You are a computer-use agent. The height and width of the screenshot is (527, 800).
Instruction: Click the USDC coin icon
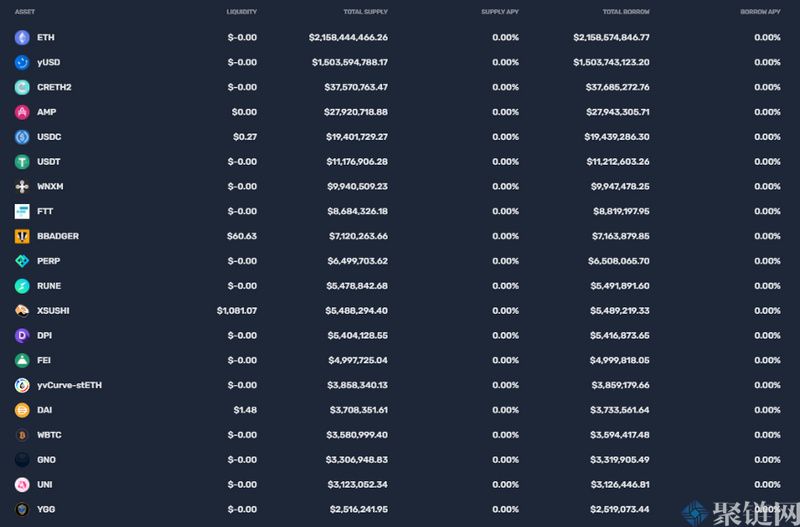(x=22, y=137)
